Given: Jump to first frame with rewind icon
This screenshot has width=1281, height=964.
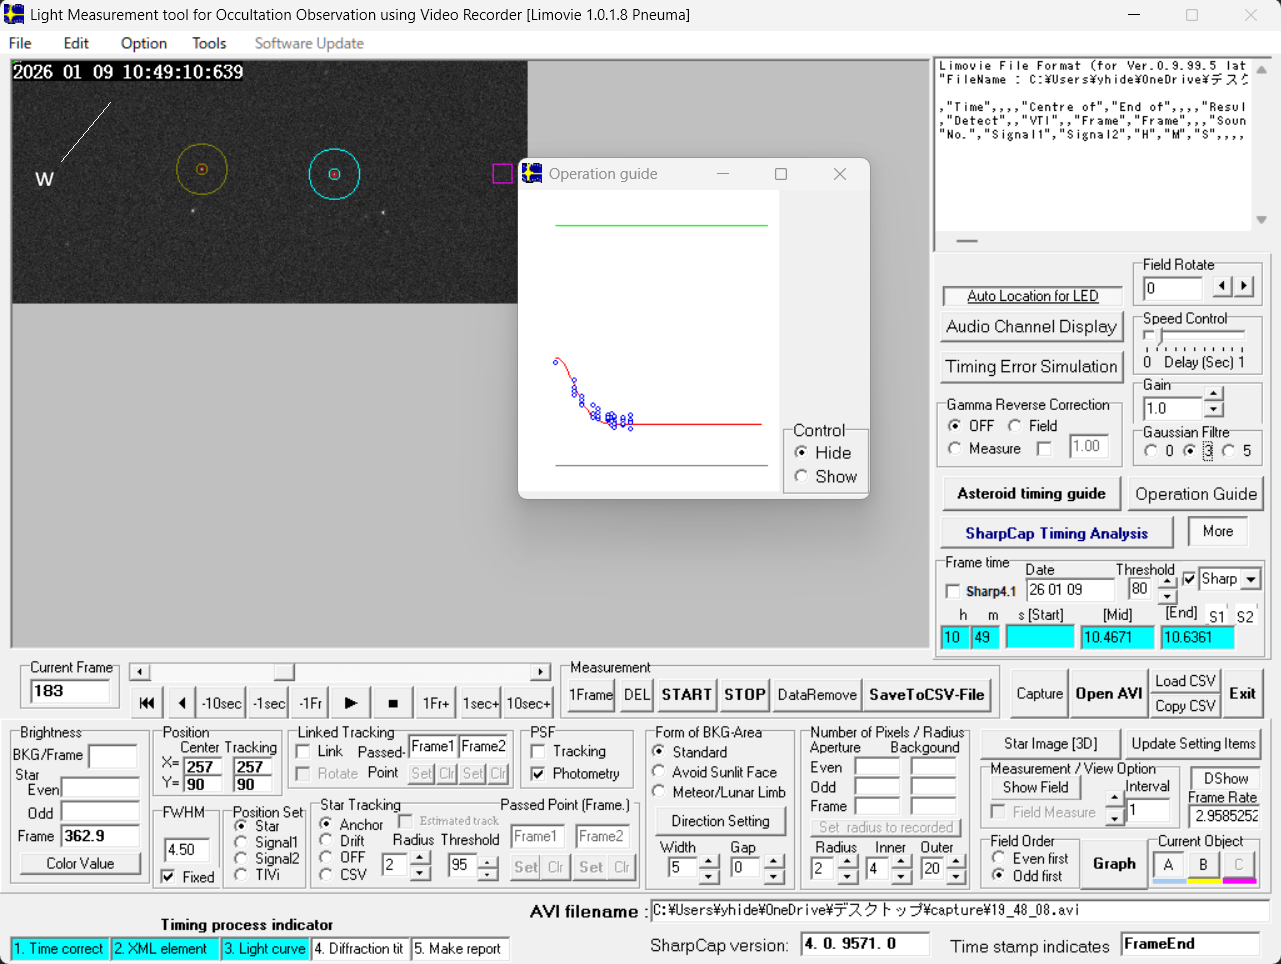Looking at the screenshot, I should [x=147, y=703].
